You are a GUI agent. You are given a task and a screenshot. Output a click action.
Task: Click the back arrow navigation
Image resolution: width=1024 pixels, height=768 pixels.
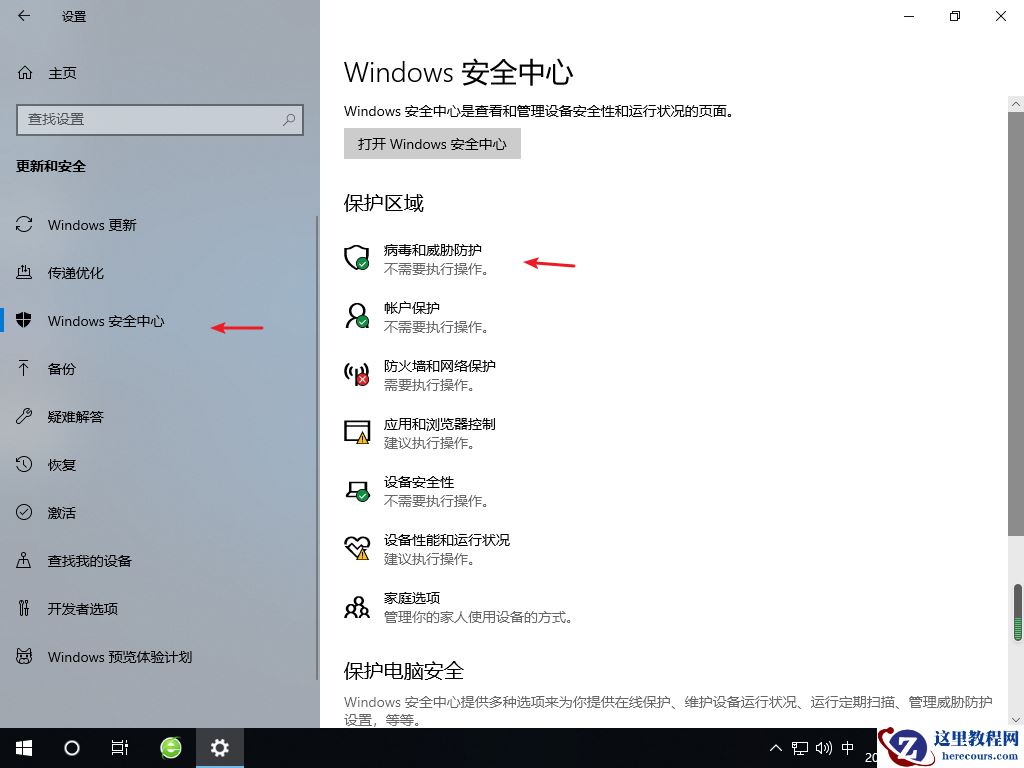pyautogui.click(x=22, y=16)
